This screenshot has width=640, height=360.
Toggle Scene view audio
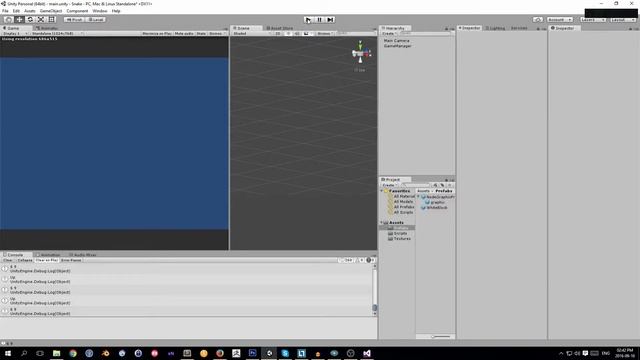point(297,33)
